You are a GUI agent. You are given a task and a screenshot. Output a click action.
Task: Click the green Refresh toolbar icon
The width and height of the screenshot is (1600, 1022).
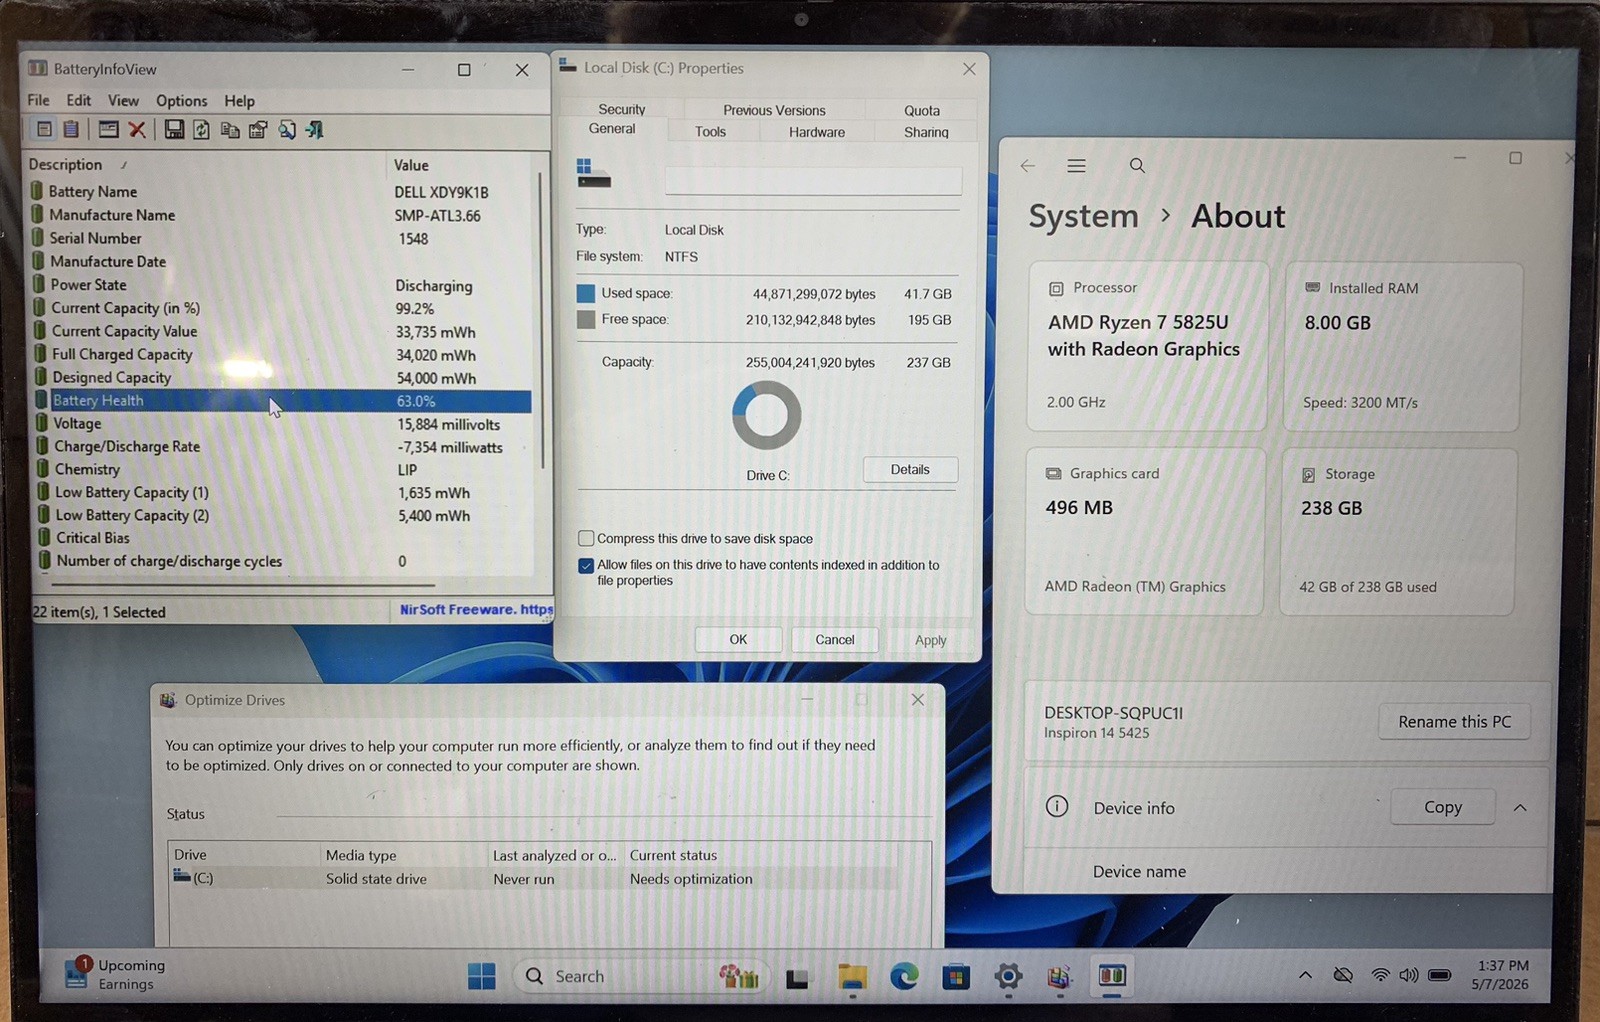pyautogui.click(x=201, y=129)
